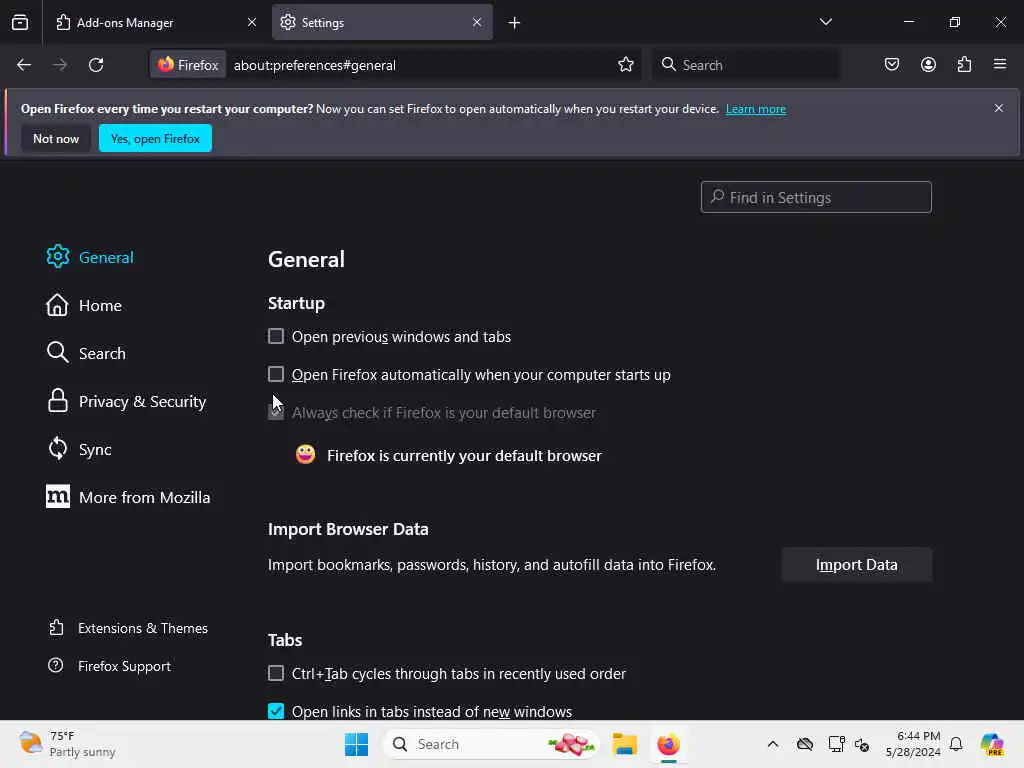Toggle Always check if Firefox is default browser
Screen dimensions: 1024x768
(276, 413)
